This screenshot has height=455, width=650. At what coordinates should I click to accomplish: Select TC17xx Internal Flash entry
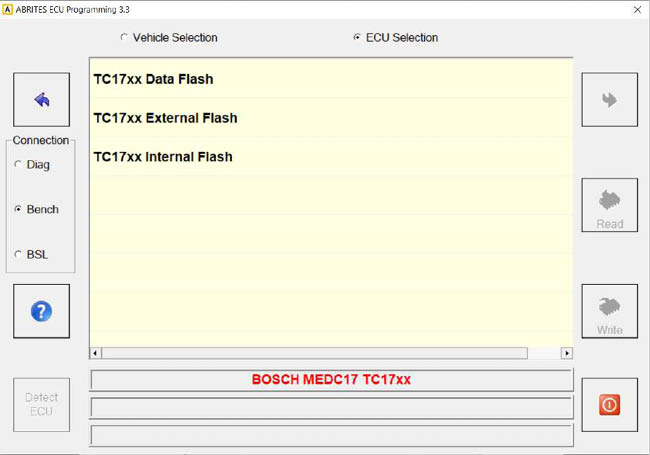pyautogui.click(x=163, y=157)
